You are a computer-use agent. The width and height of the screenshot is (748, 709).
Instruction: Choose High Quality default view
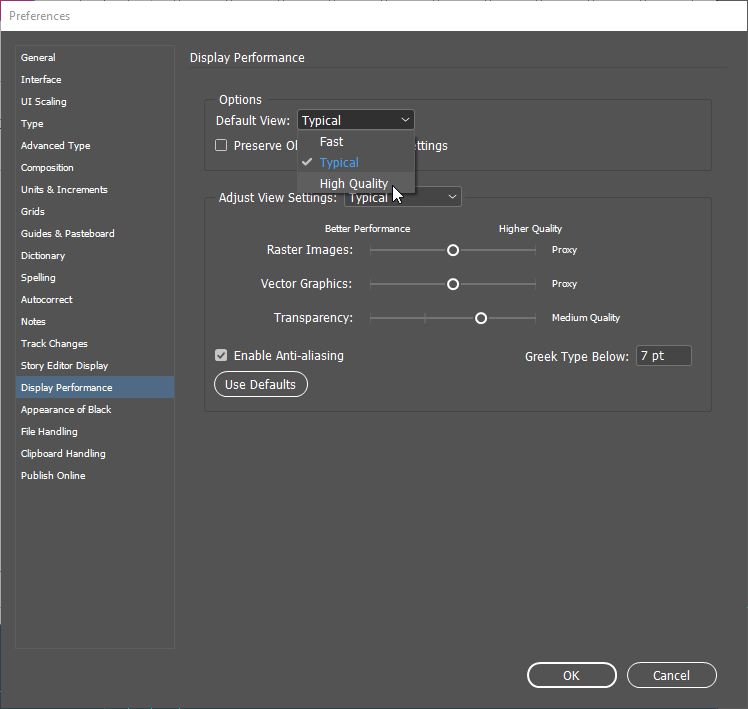pos(356,183)
